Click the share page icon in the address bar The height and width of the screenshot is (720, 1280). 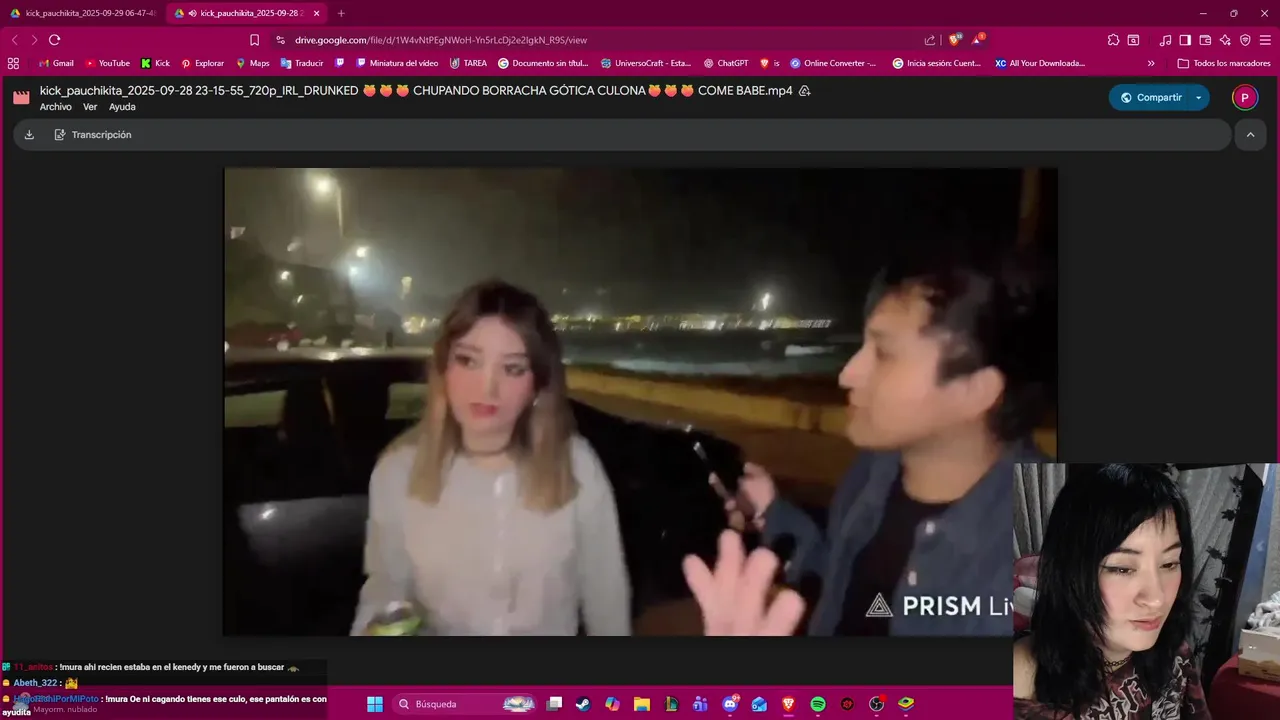pos(930,40)
